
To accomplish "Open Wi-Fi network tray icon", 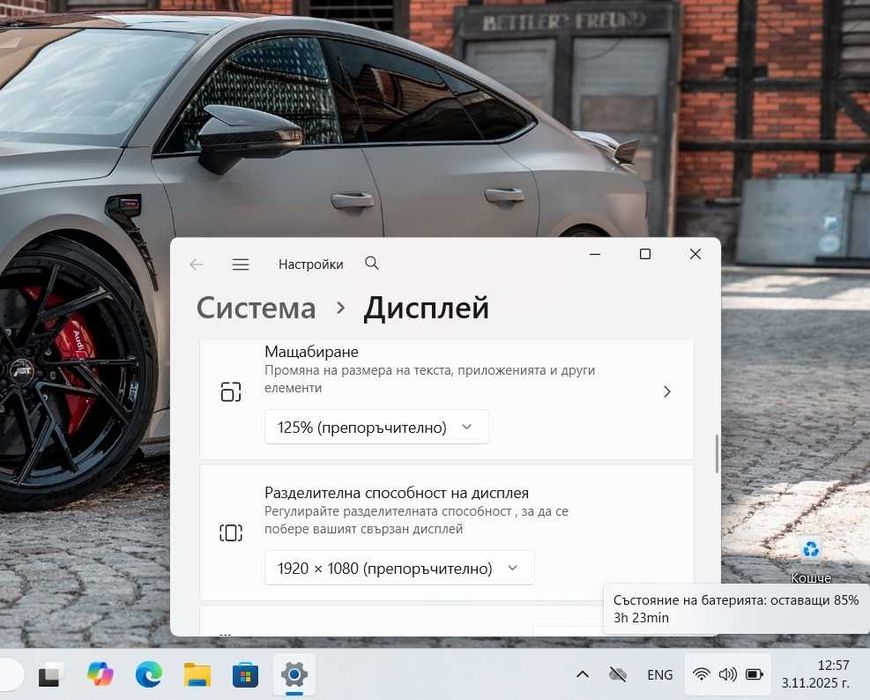I will click(x=701, y=674).
